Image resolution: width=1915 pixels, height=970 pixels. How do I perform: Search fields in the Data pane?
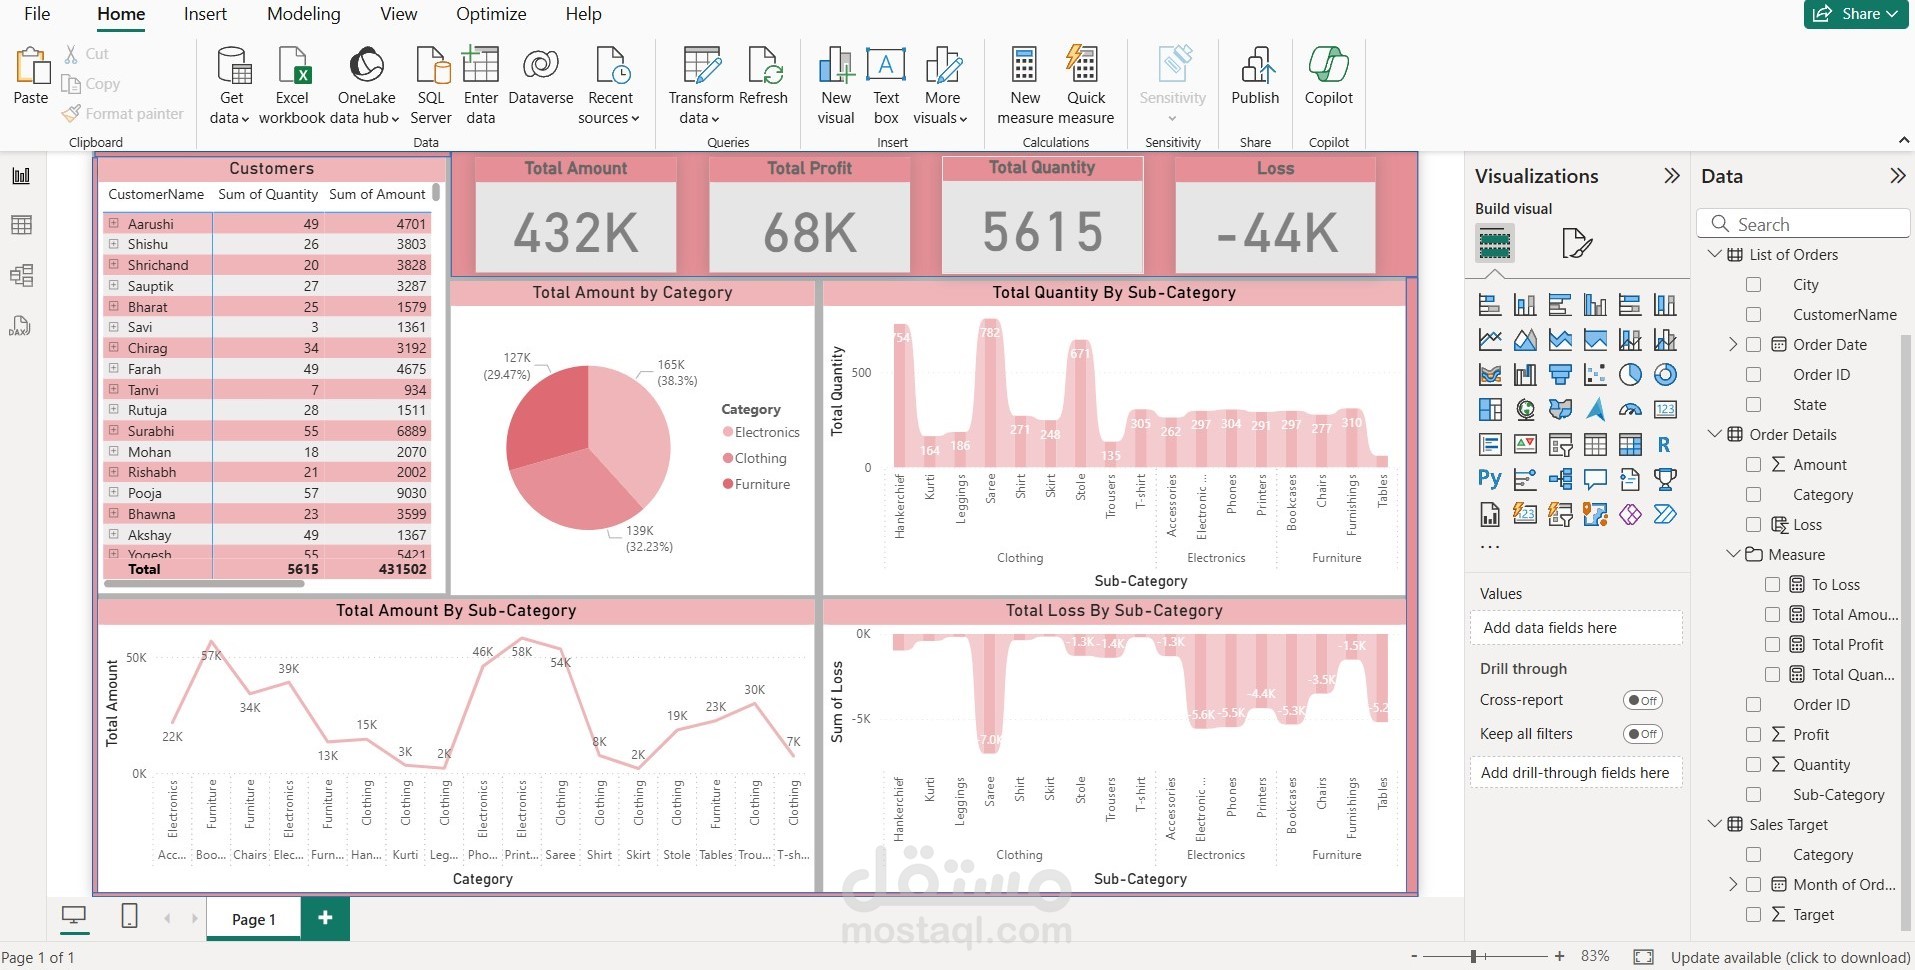click(x=1803, y=224)
